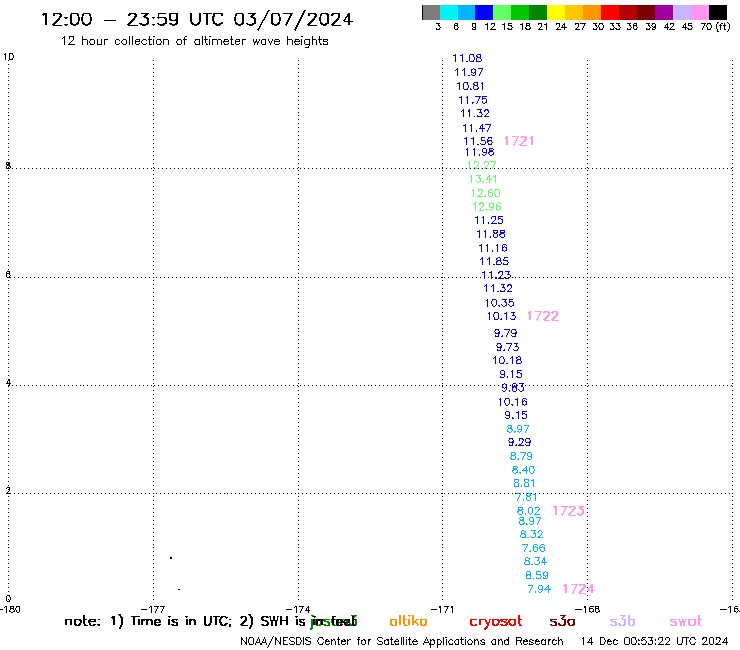Click the swot satellite label

tap(686, 621)
